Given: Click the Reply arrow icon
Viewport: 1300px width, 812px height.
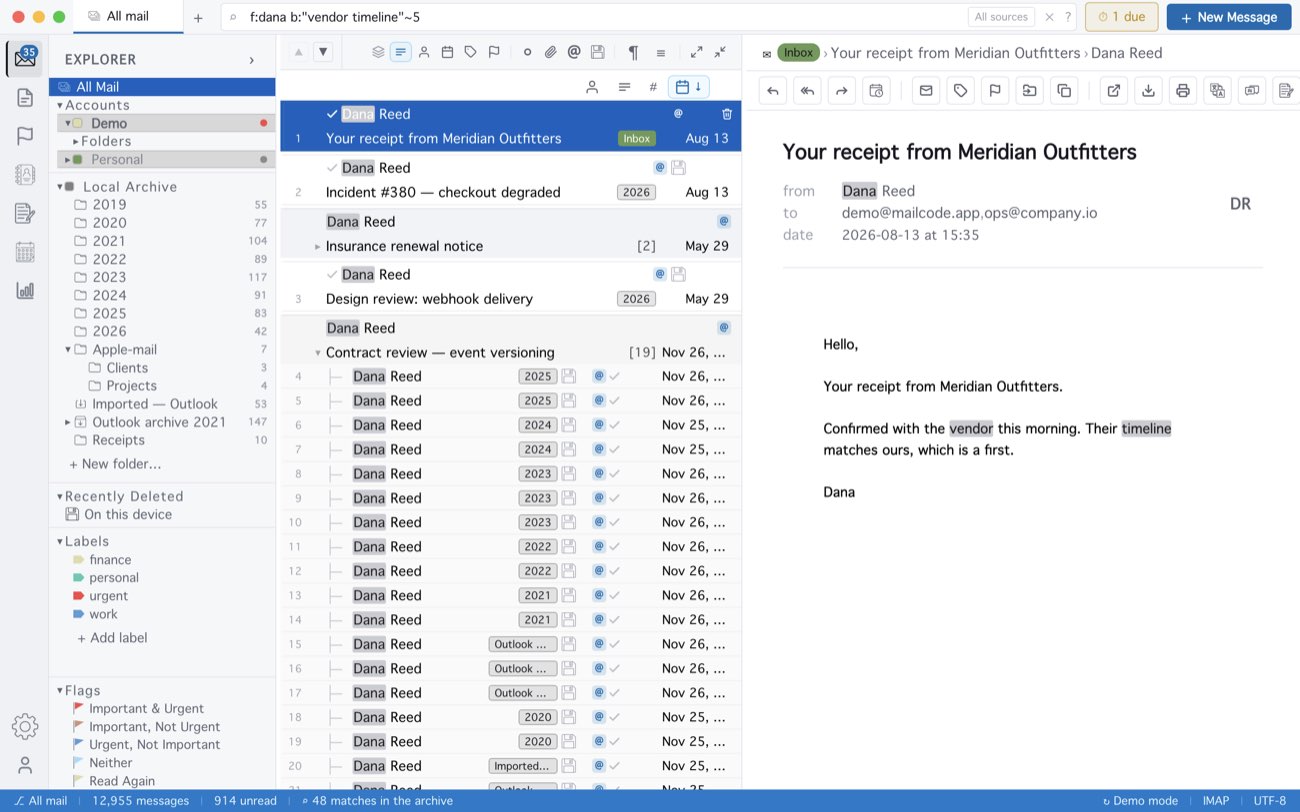Looking at the screenshot, I should (773, 91).
